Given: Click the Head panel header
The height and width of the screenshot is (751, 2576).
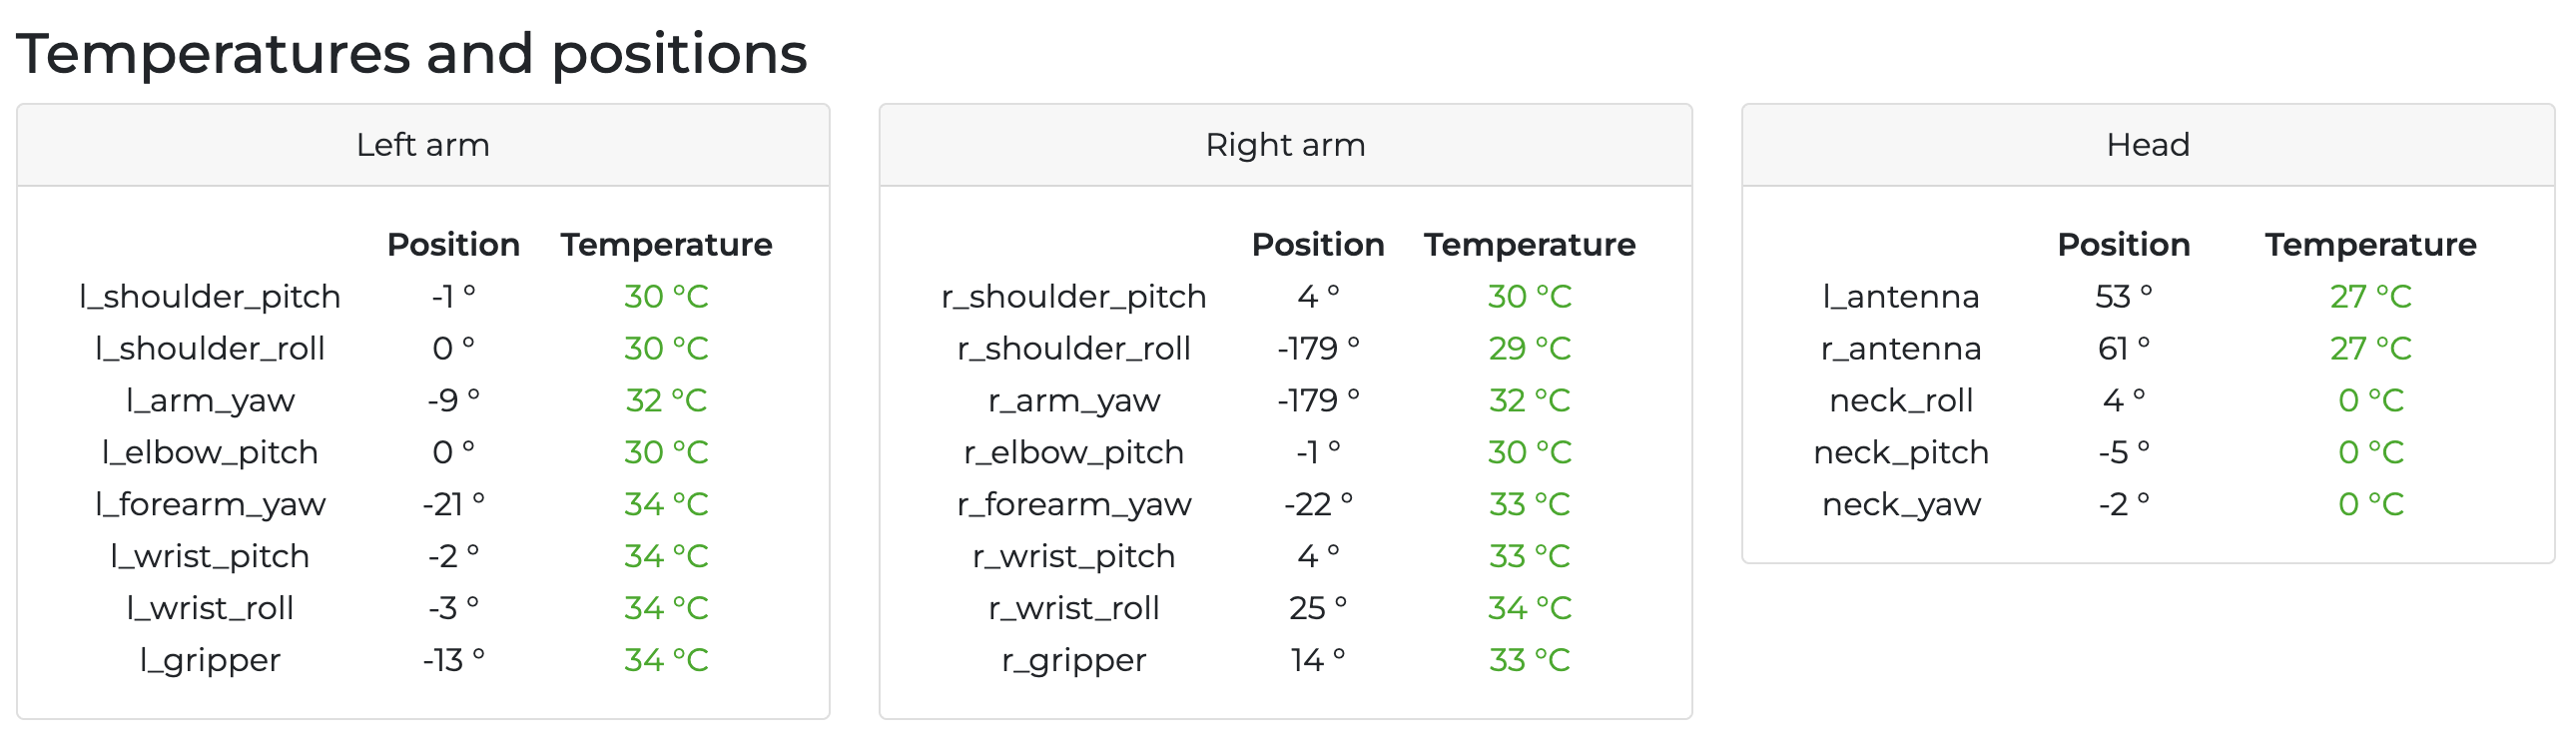Looking at the screenshot, I should (x=2147, y=145).
